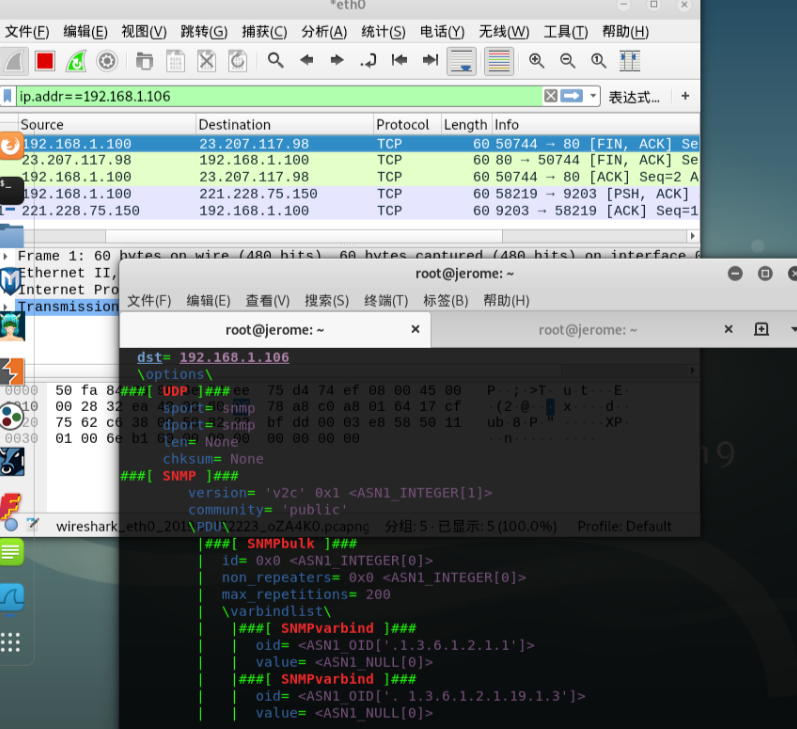The width and height of the screenshot is (797, 729).
Task: Toggle packet list colorization
Action: click(499, 62)
